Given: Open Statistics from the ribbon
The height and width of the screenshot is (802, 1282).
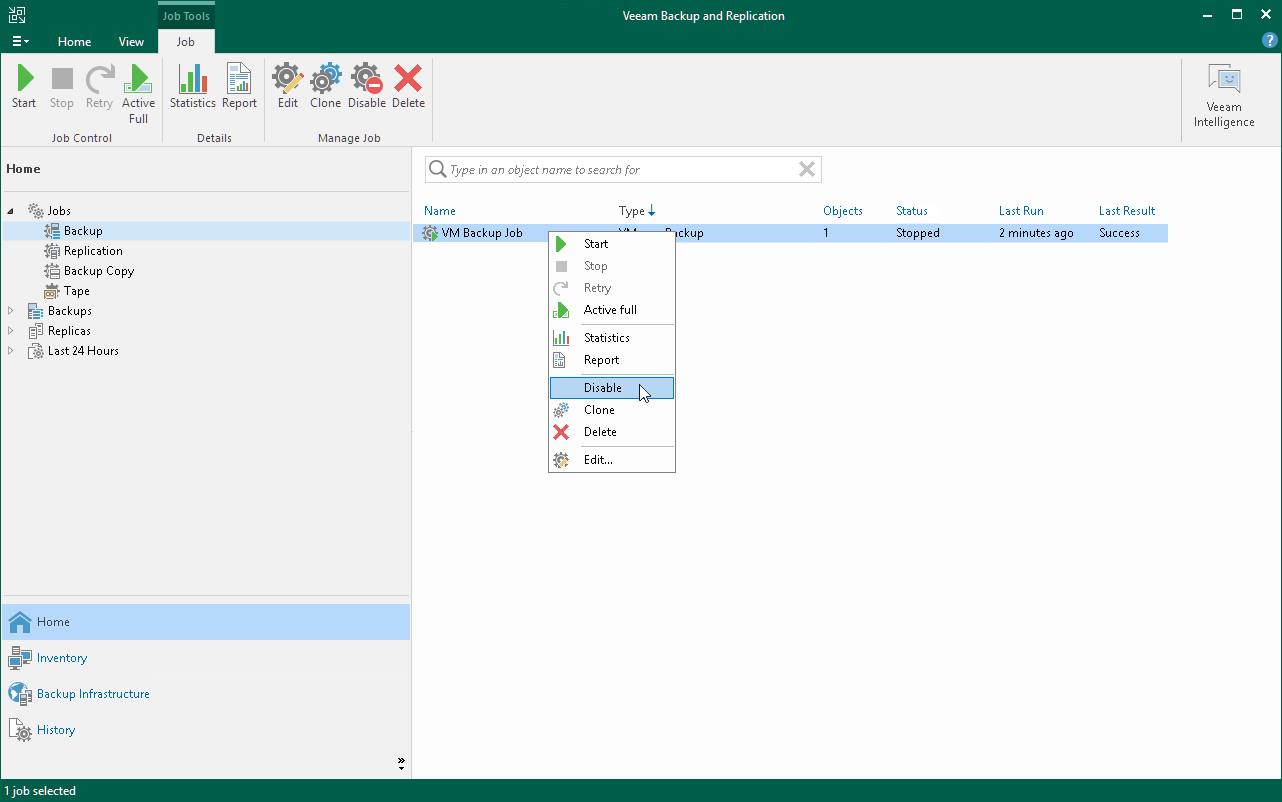Looking at the screenshot, I should click(192, 87).
